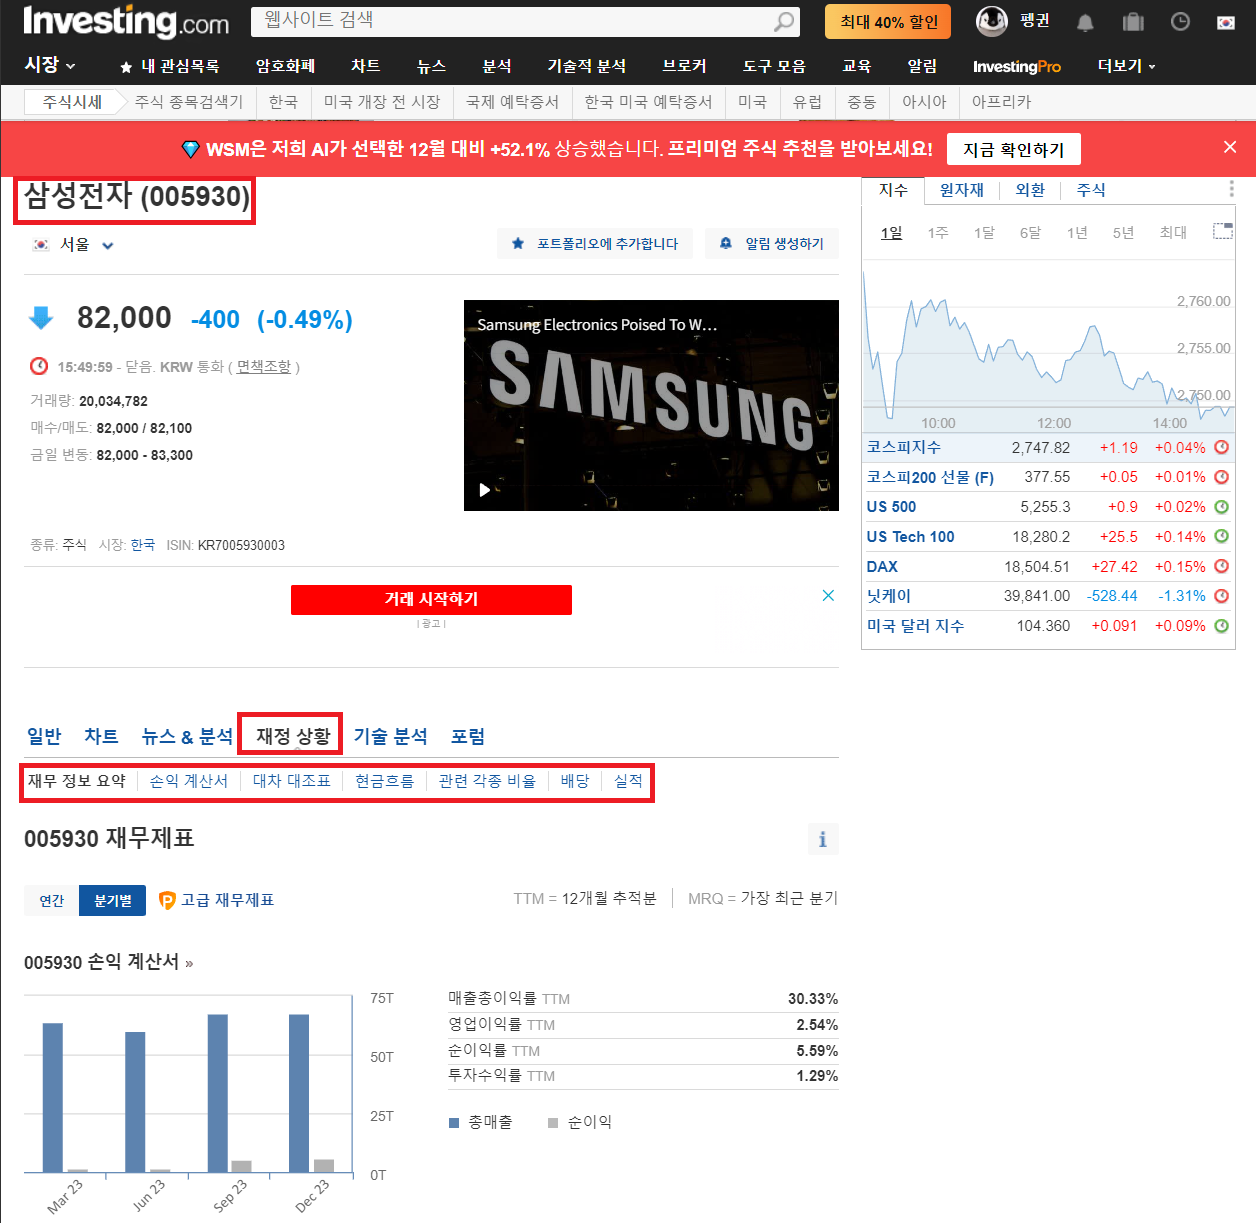Play the Samsung Electronics video

pyautogui.click(x=485, y=490)
